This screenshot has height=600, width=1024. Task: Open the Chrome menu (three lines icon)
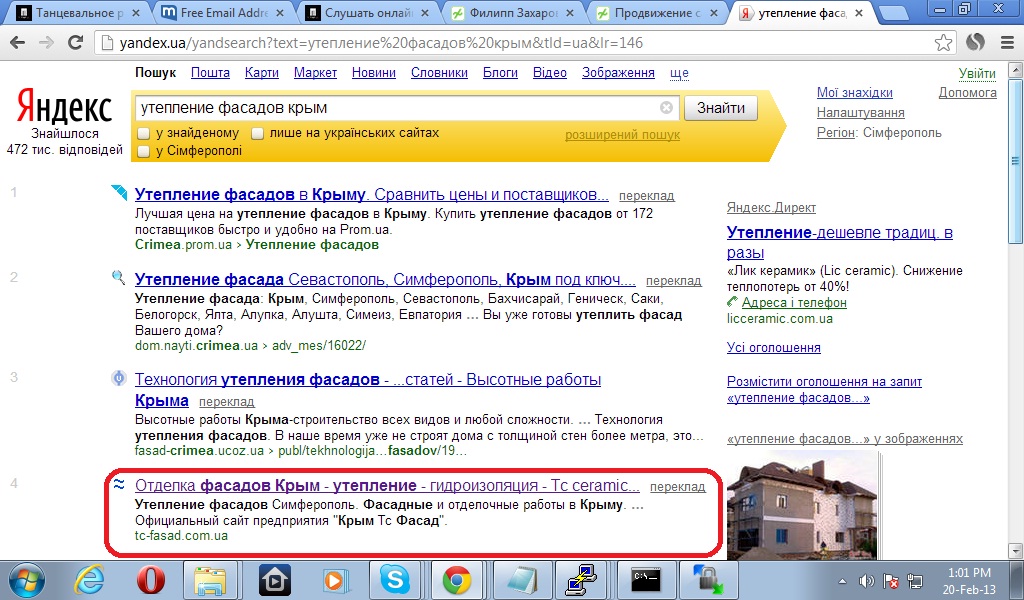pos(1008,43)
